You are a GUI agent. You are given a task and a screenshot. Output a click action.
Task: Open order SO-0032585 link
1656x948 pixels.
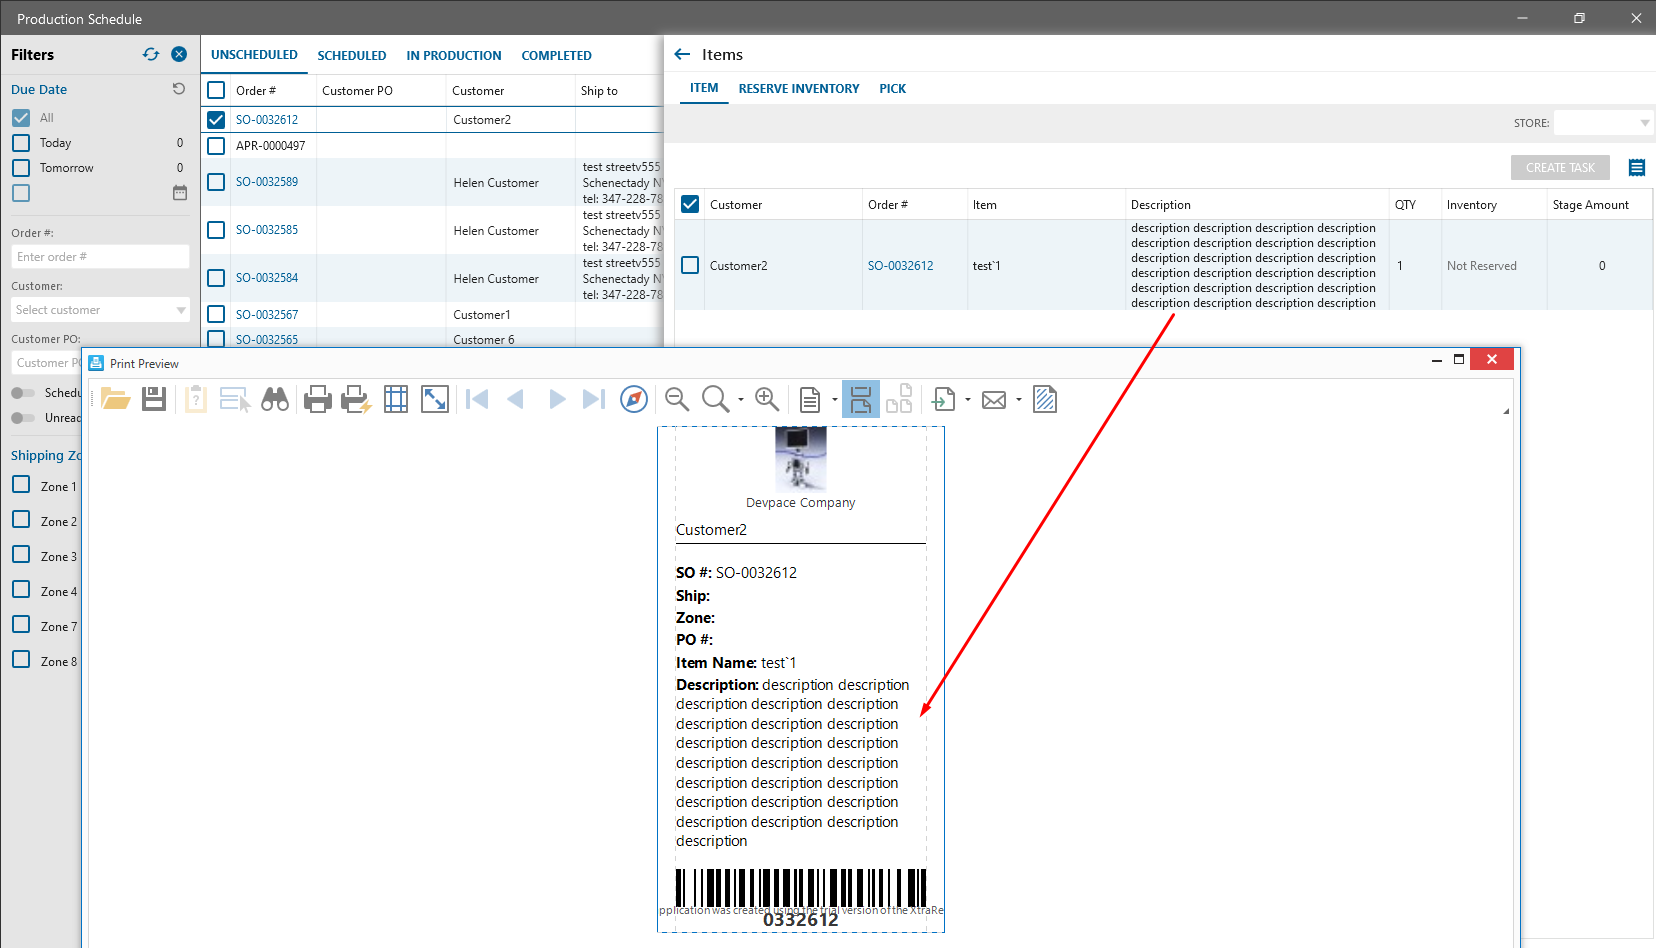point(267,230)
